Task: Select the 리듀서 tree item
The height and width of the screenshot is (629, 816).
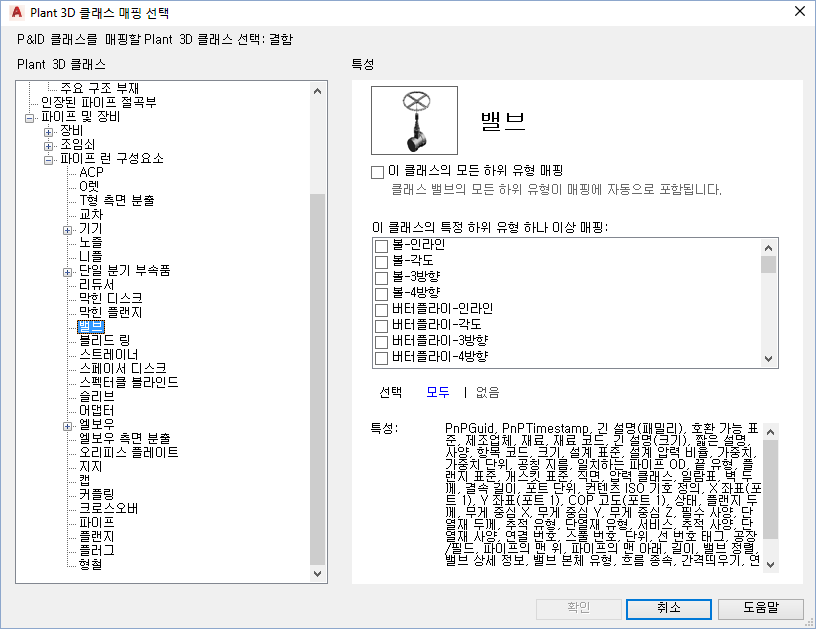Action: tap(96, 285)
